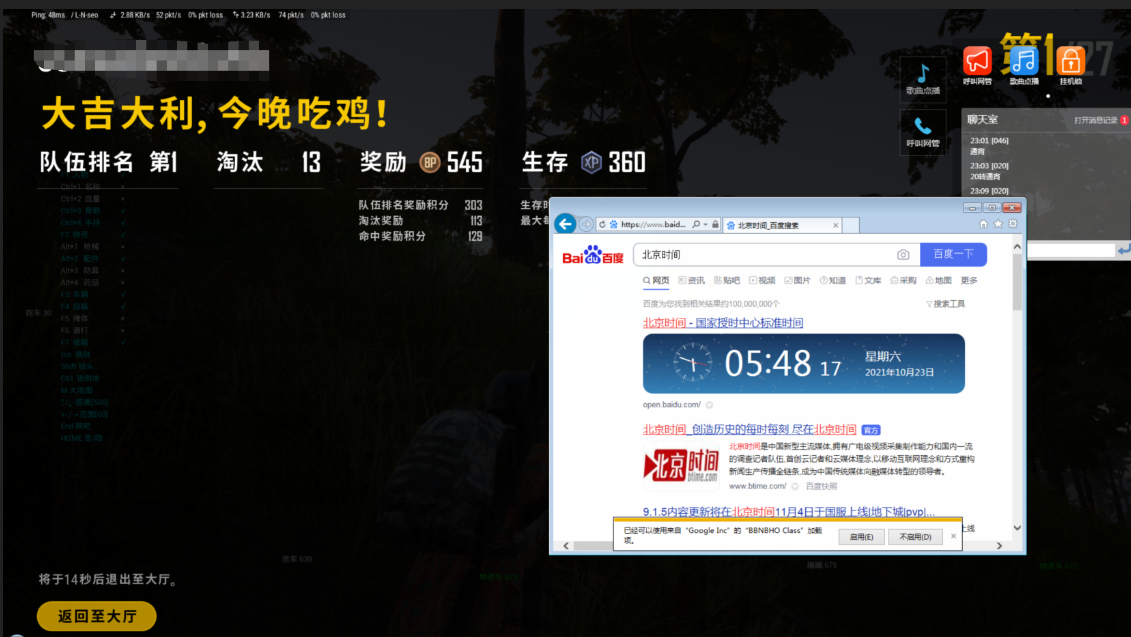Dismiss the add-on notification bar

tap(953, 536)
